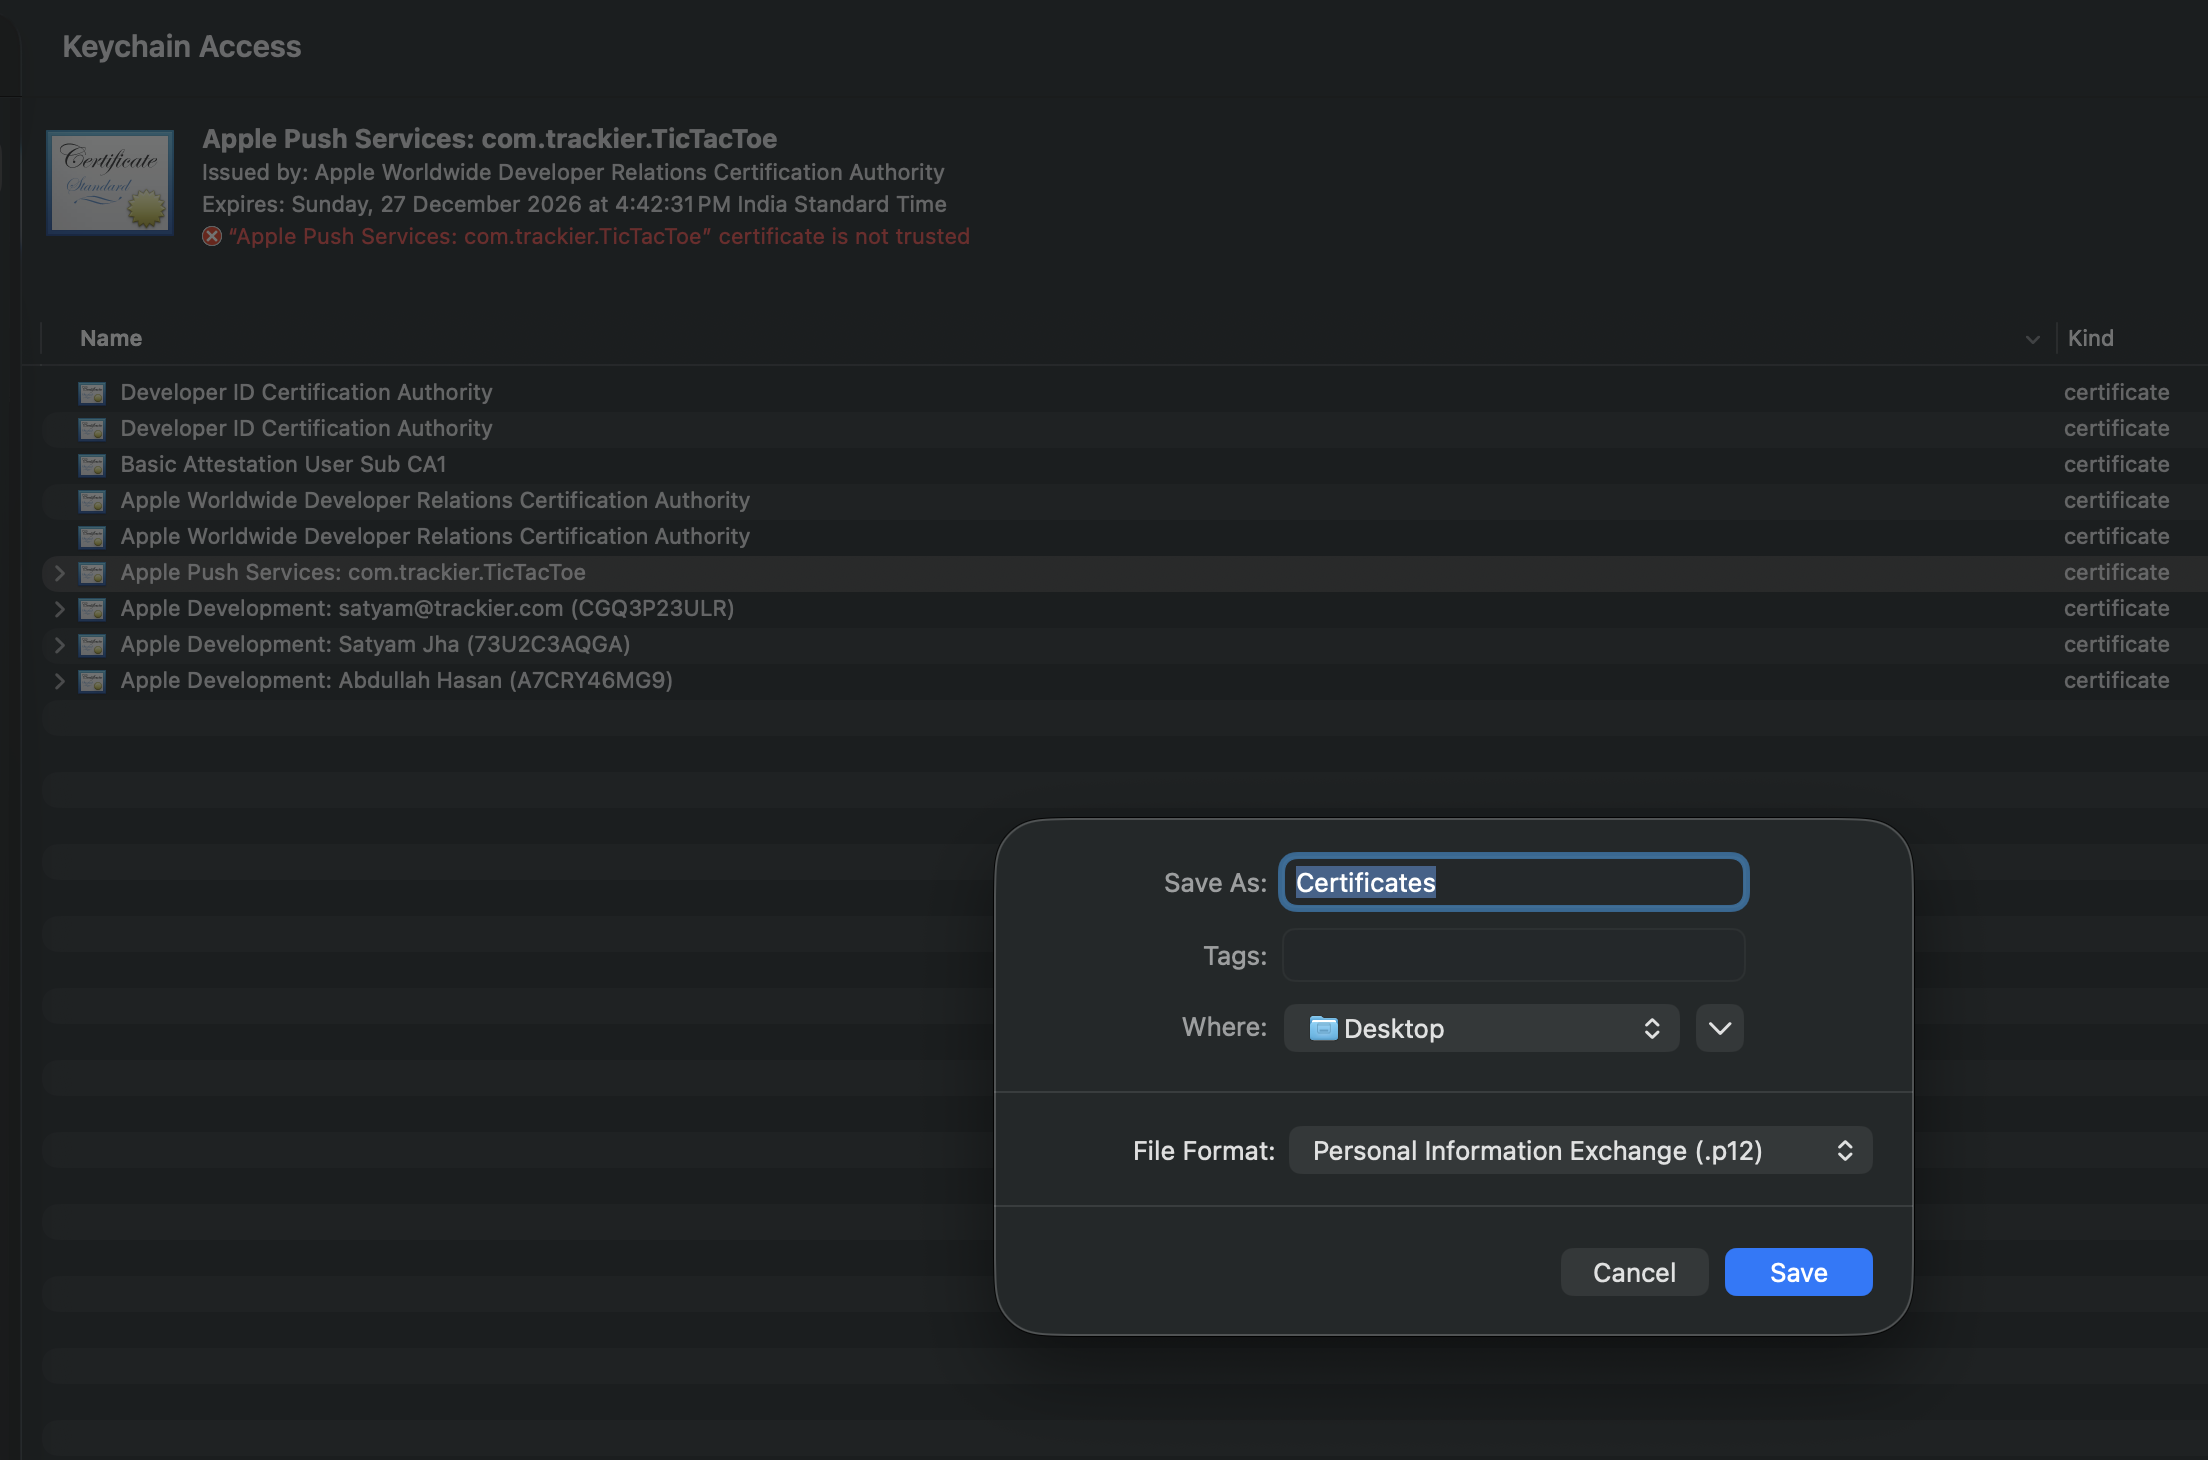Image resolution: width=2208 pixels, height=1460 pixels.
Task: Click the certificate icon beside Apple Development: Satyam Jha
Action: pos(91,644)
